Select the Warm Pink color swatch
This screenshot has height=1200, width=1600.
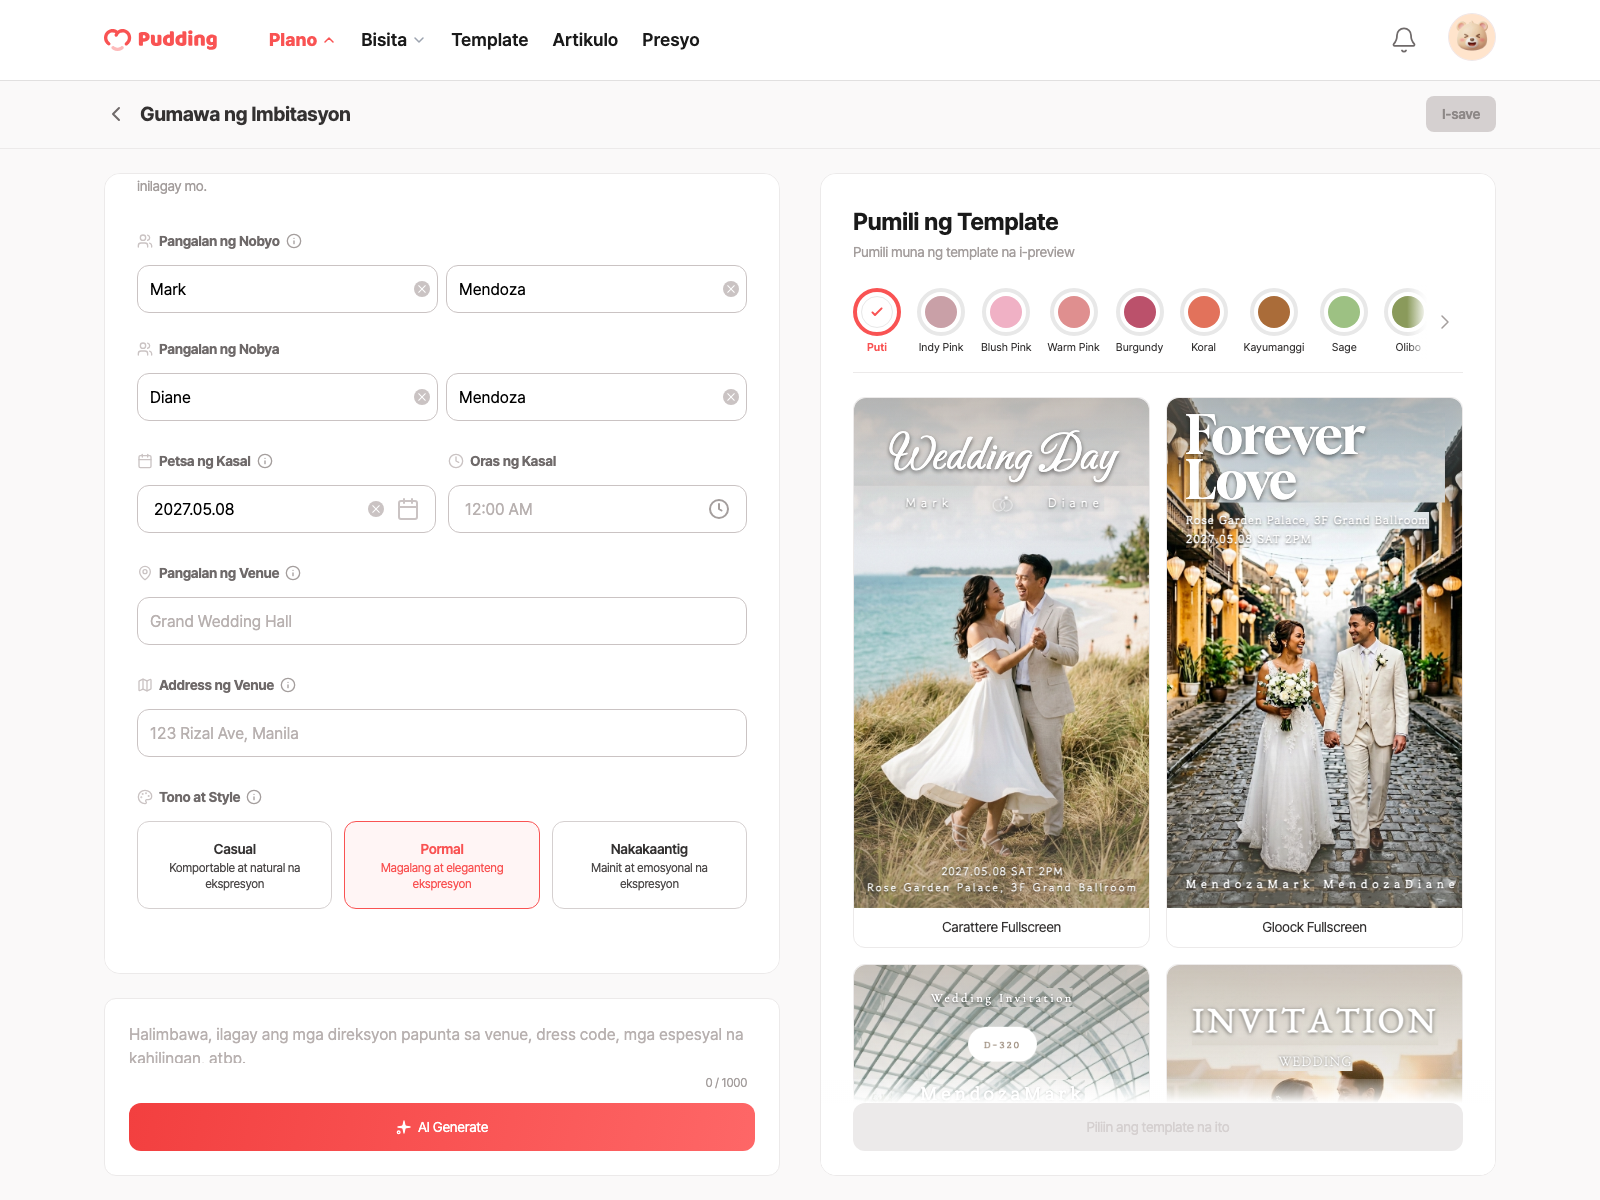click(x=1073, y=312)
